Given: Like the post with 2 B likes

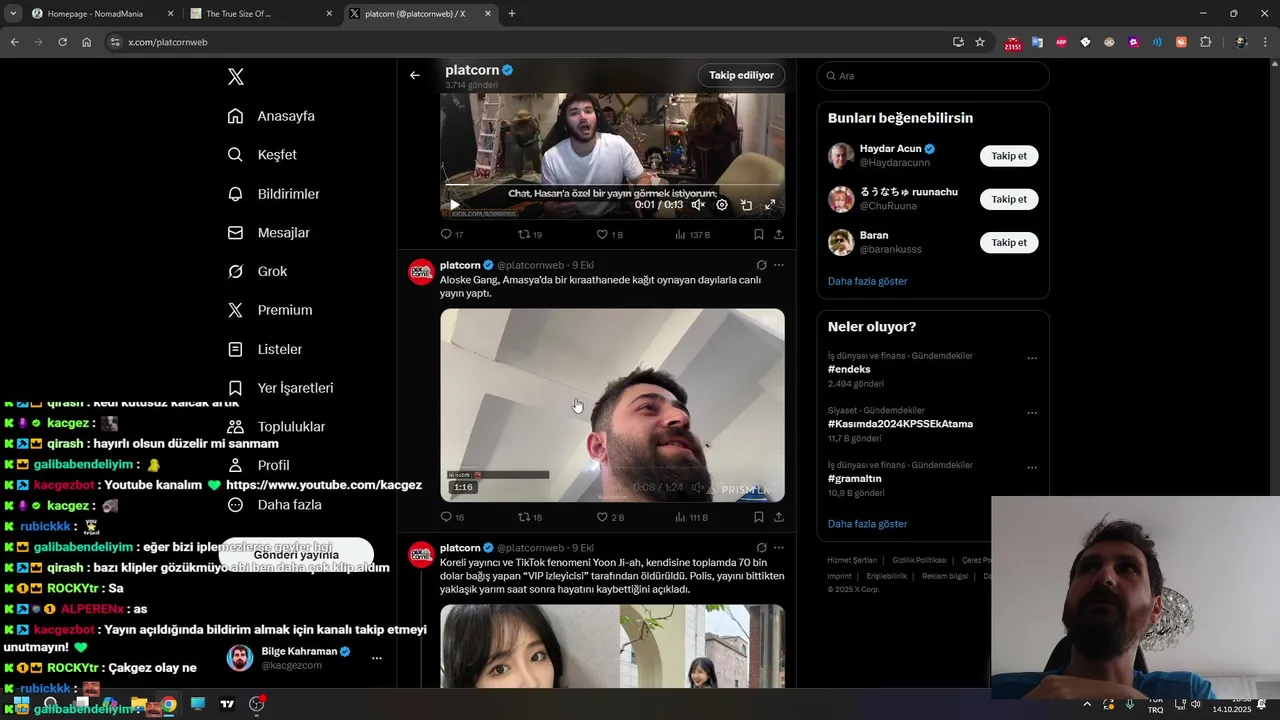Looking at the screenshot, I should (x=609, y=517).
